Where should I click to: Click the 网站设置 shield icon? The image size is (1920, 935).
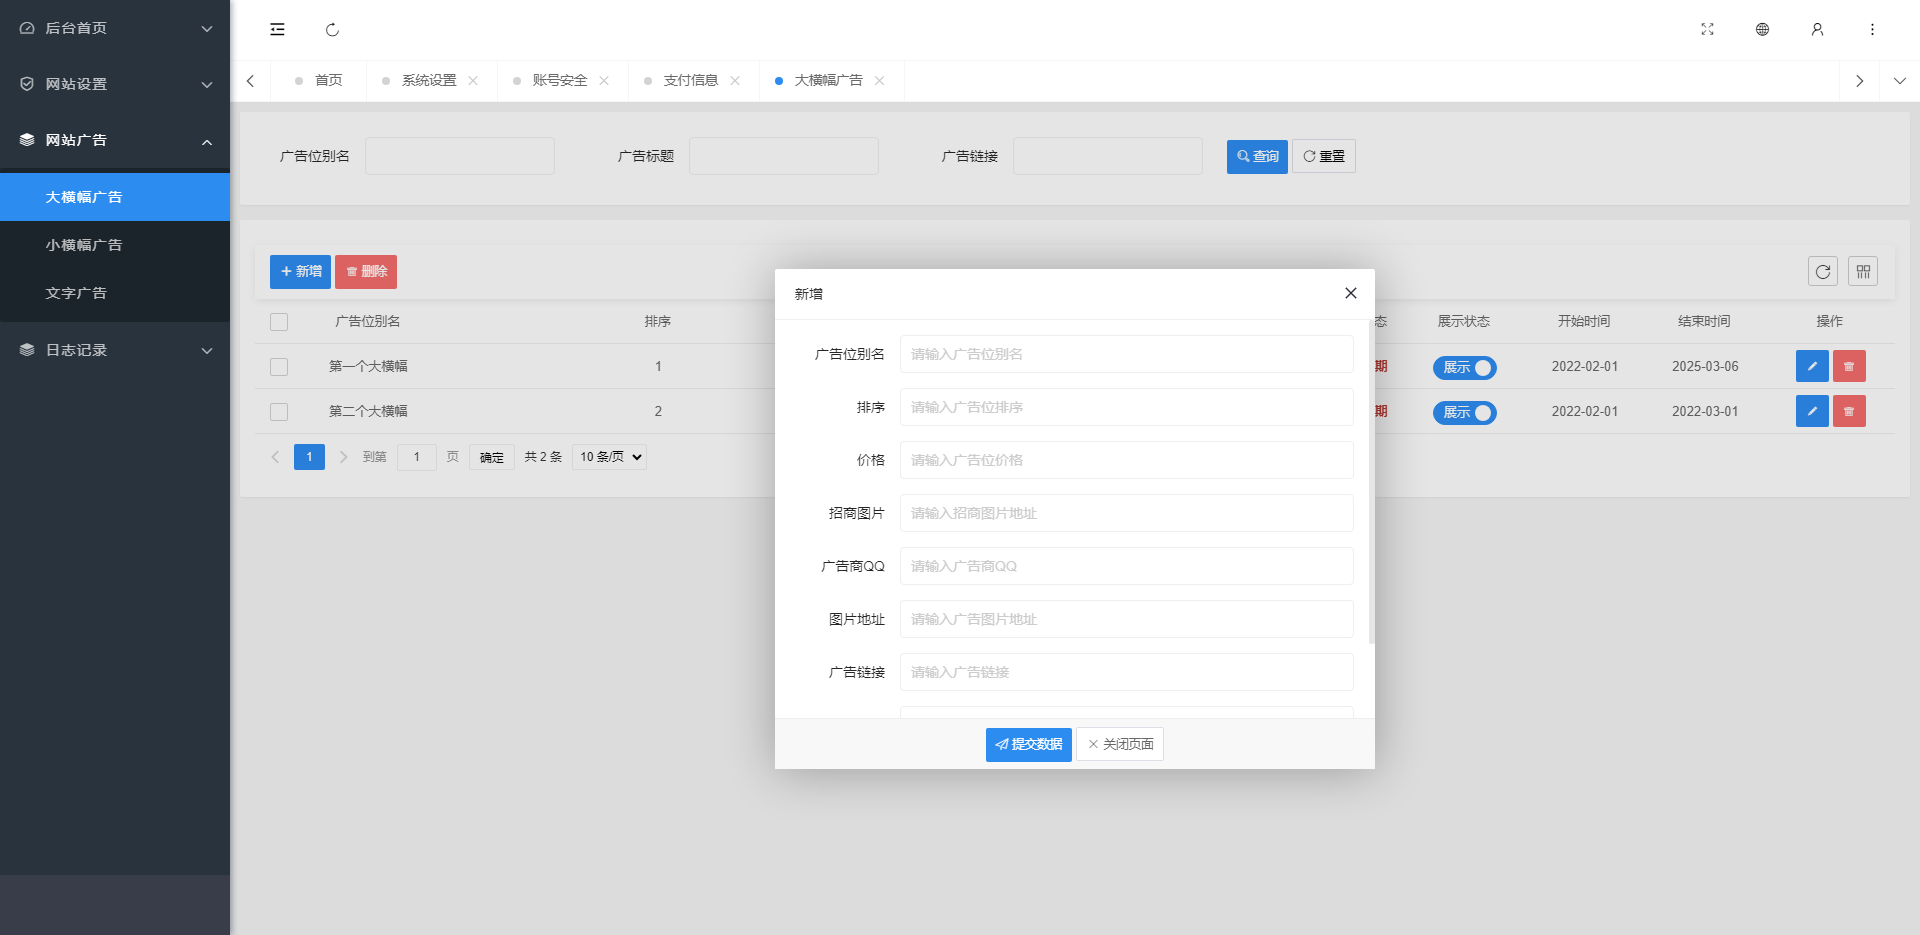pos(27,84)
